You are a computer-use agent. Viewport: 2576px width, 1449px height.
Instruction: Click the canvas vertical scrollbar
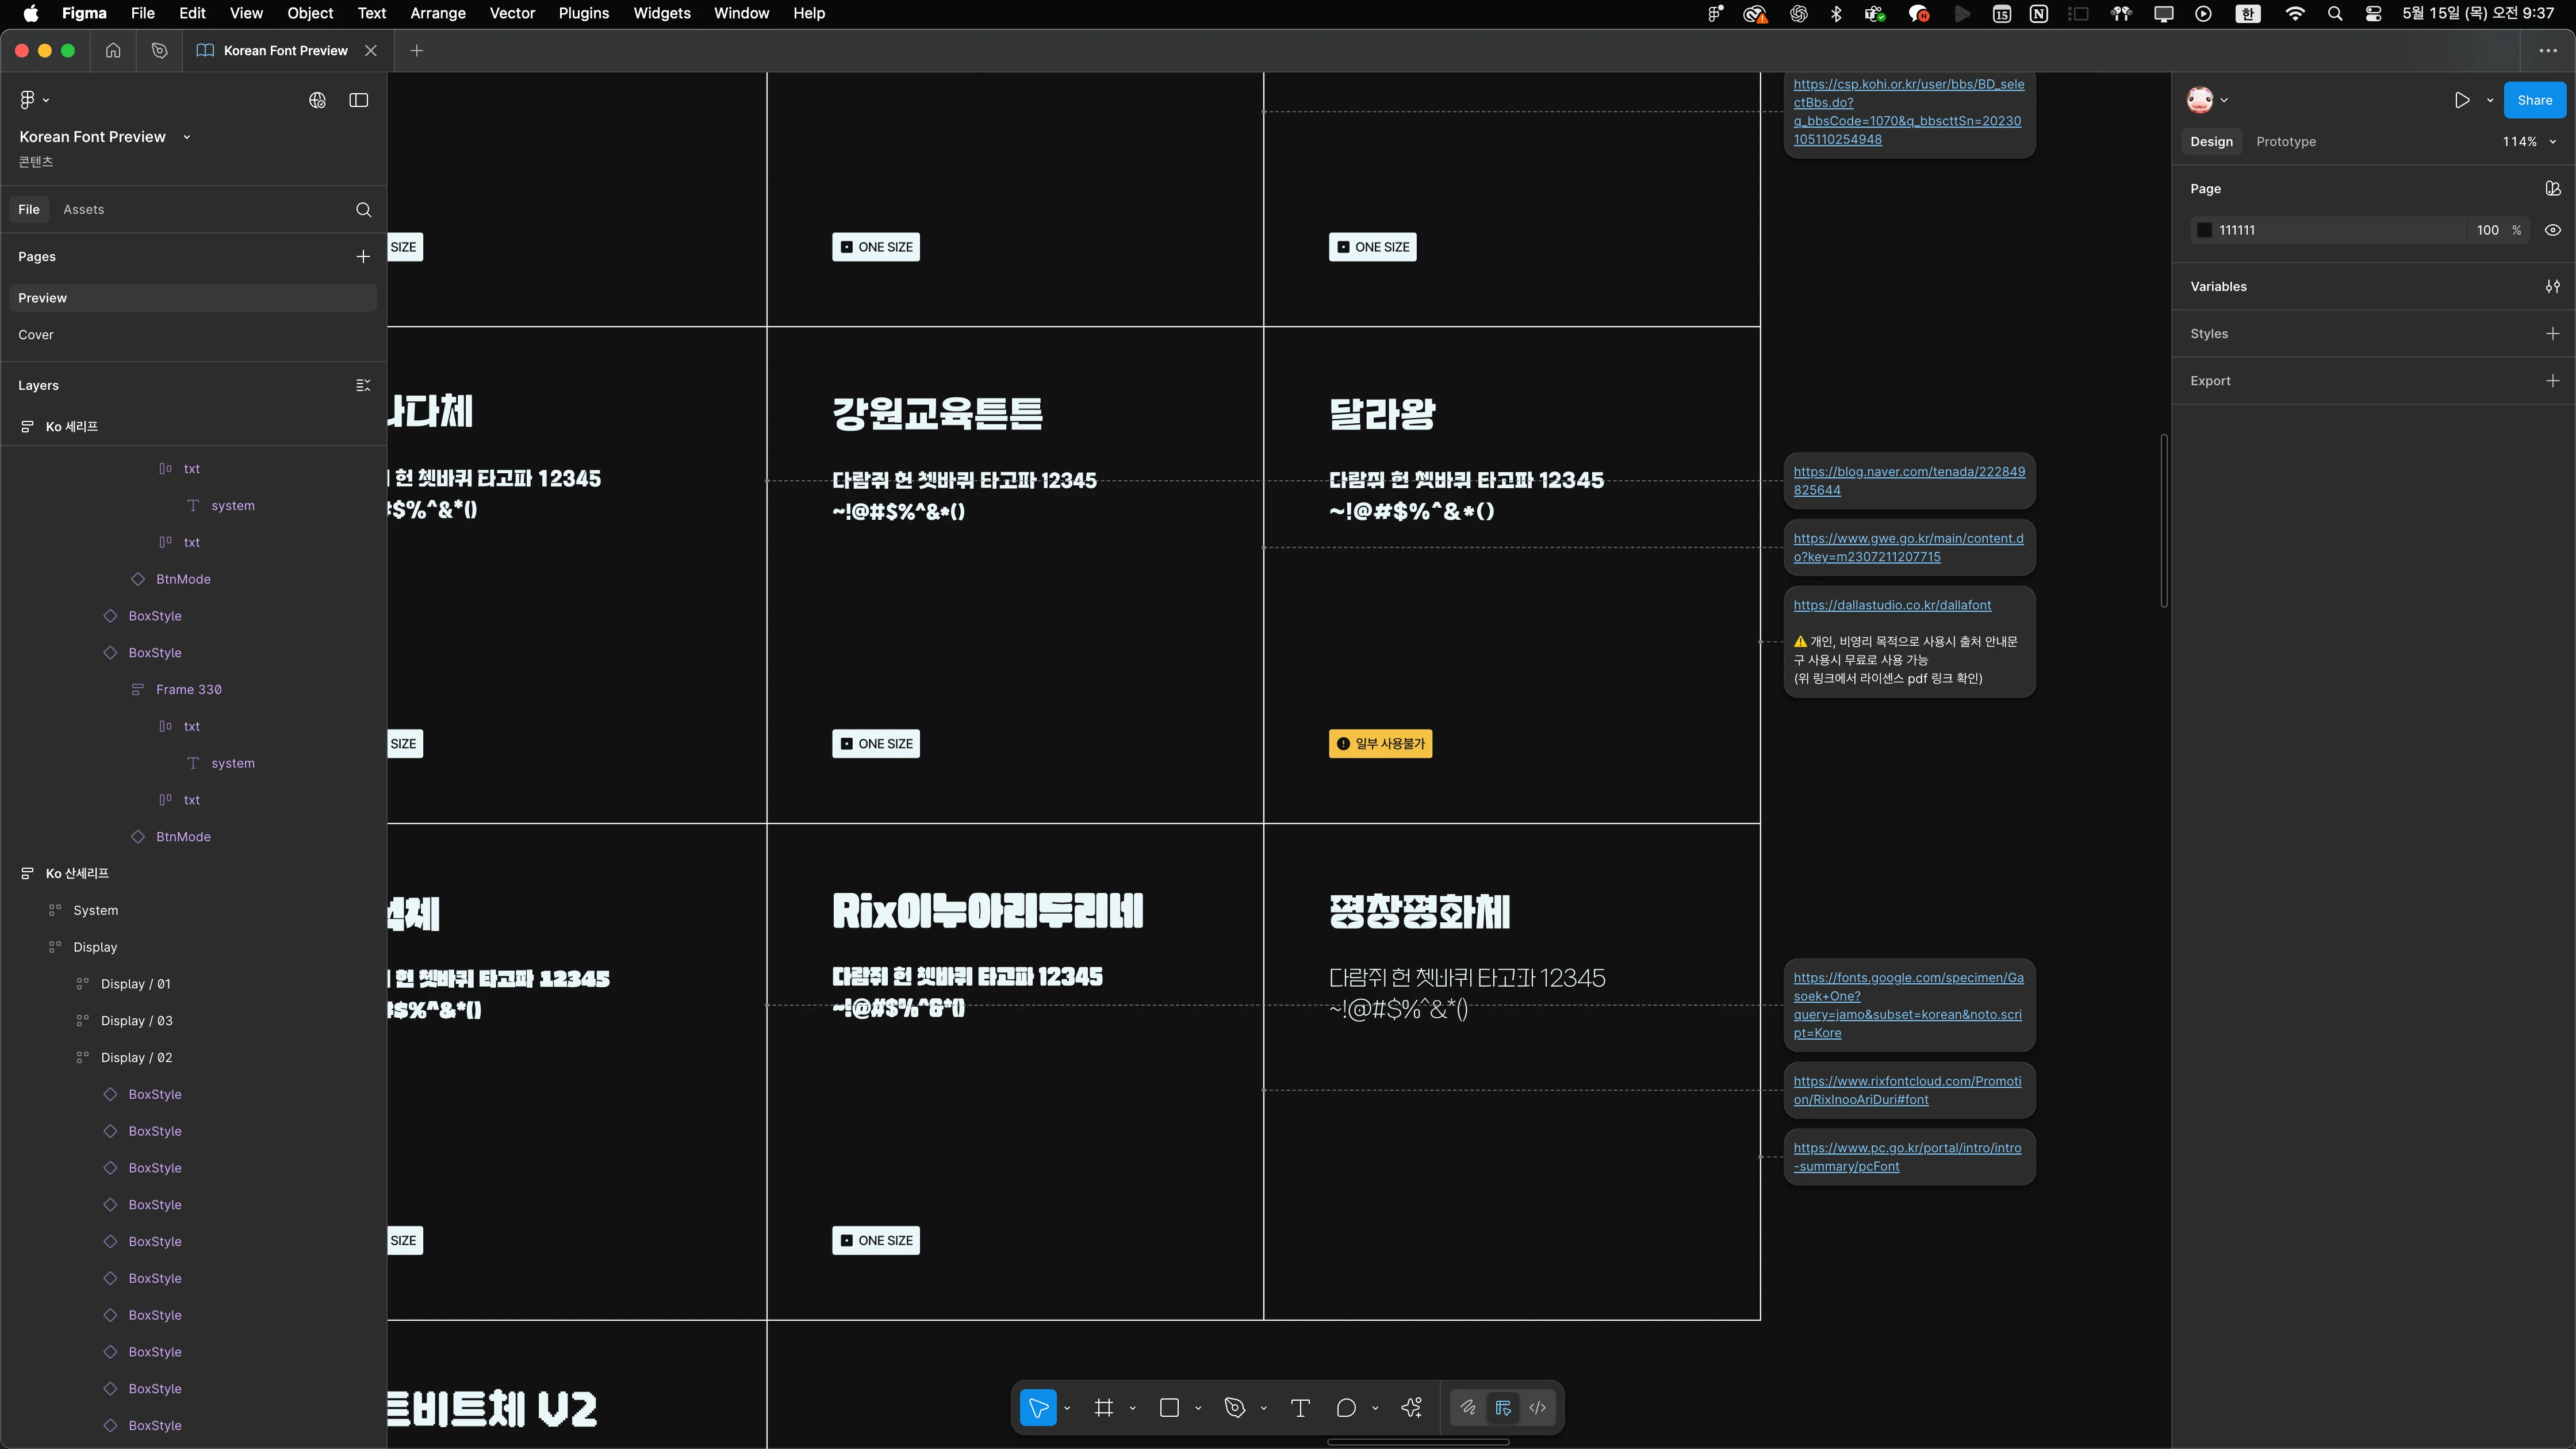click(x=2163, y=521)
